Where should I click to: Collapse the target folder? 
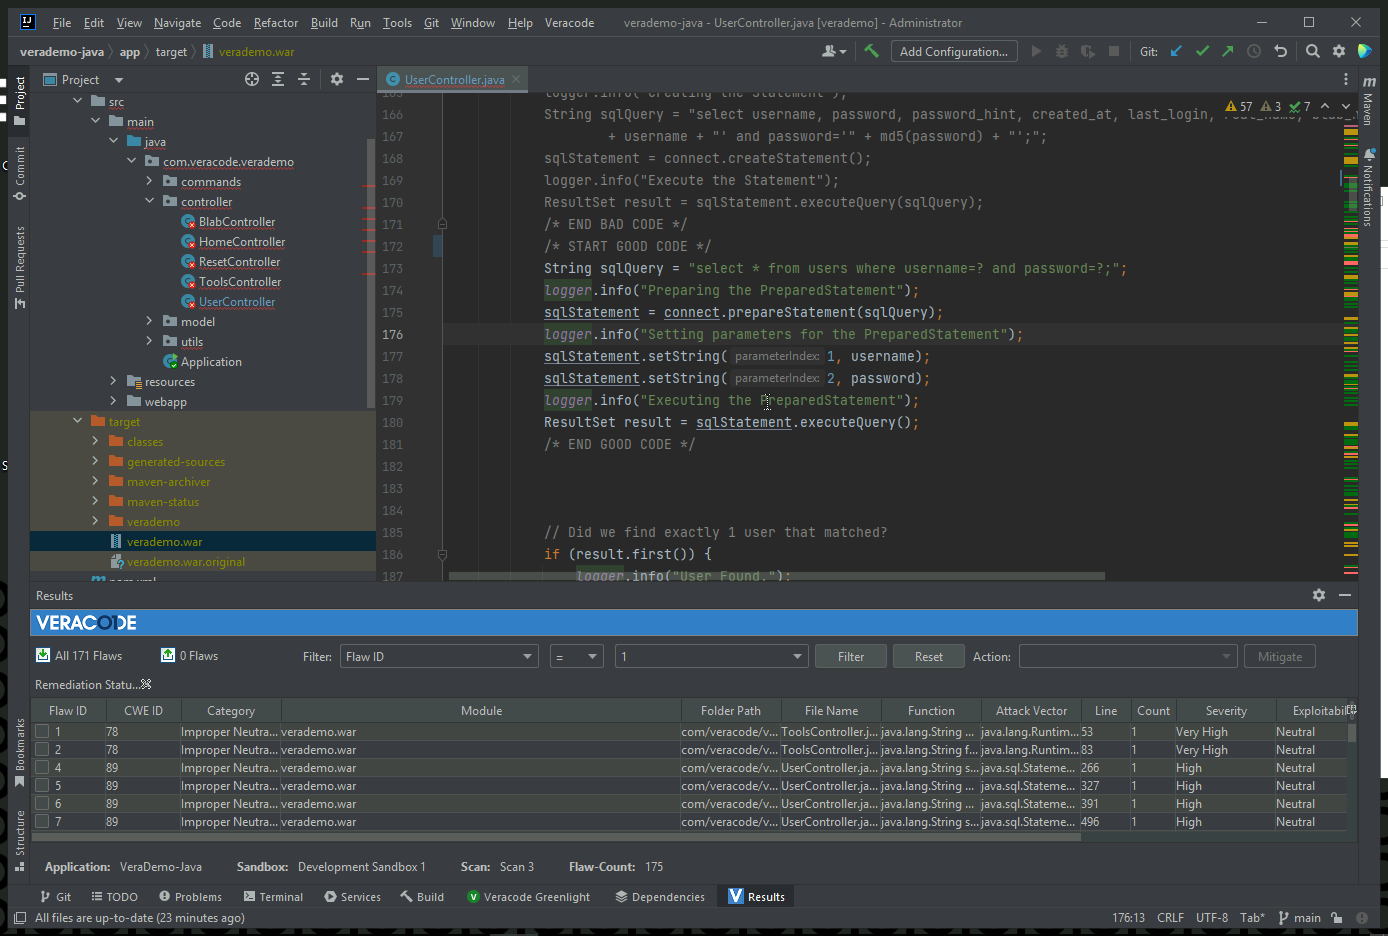(x=77, y=421)
